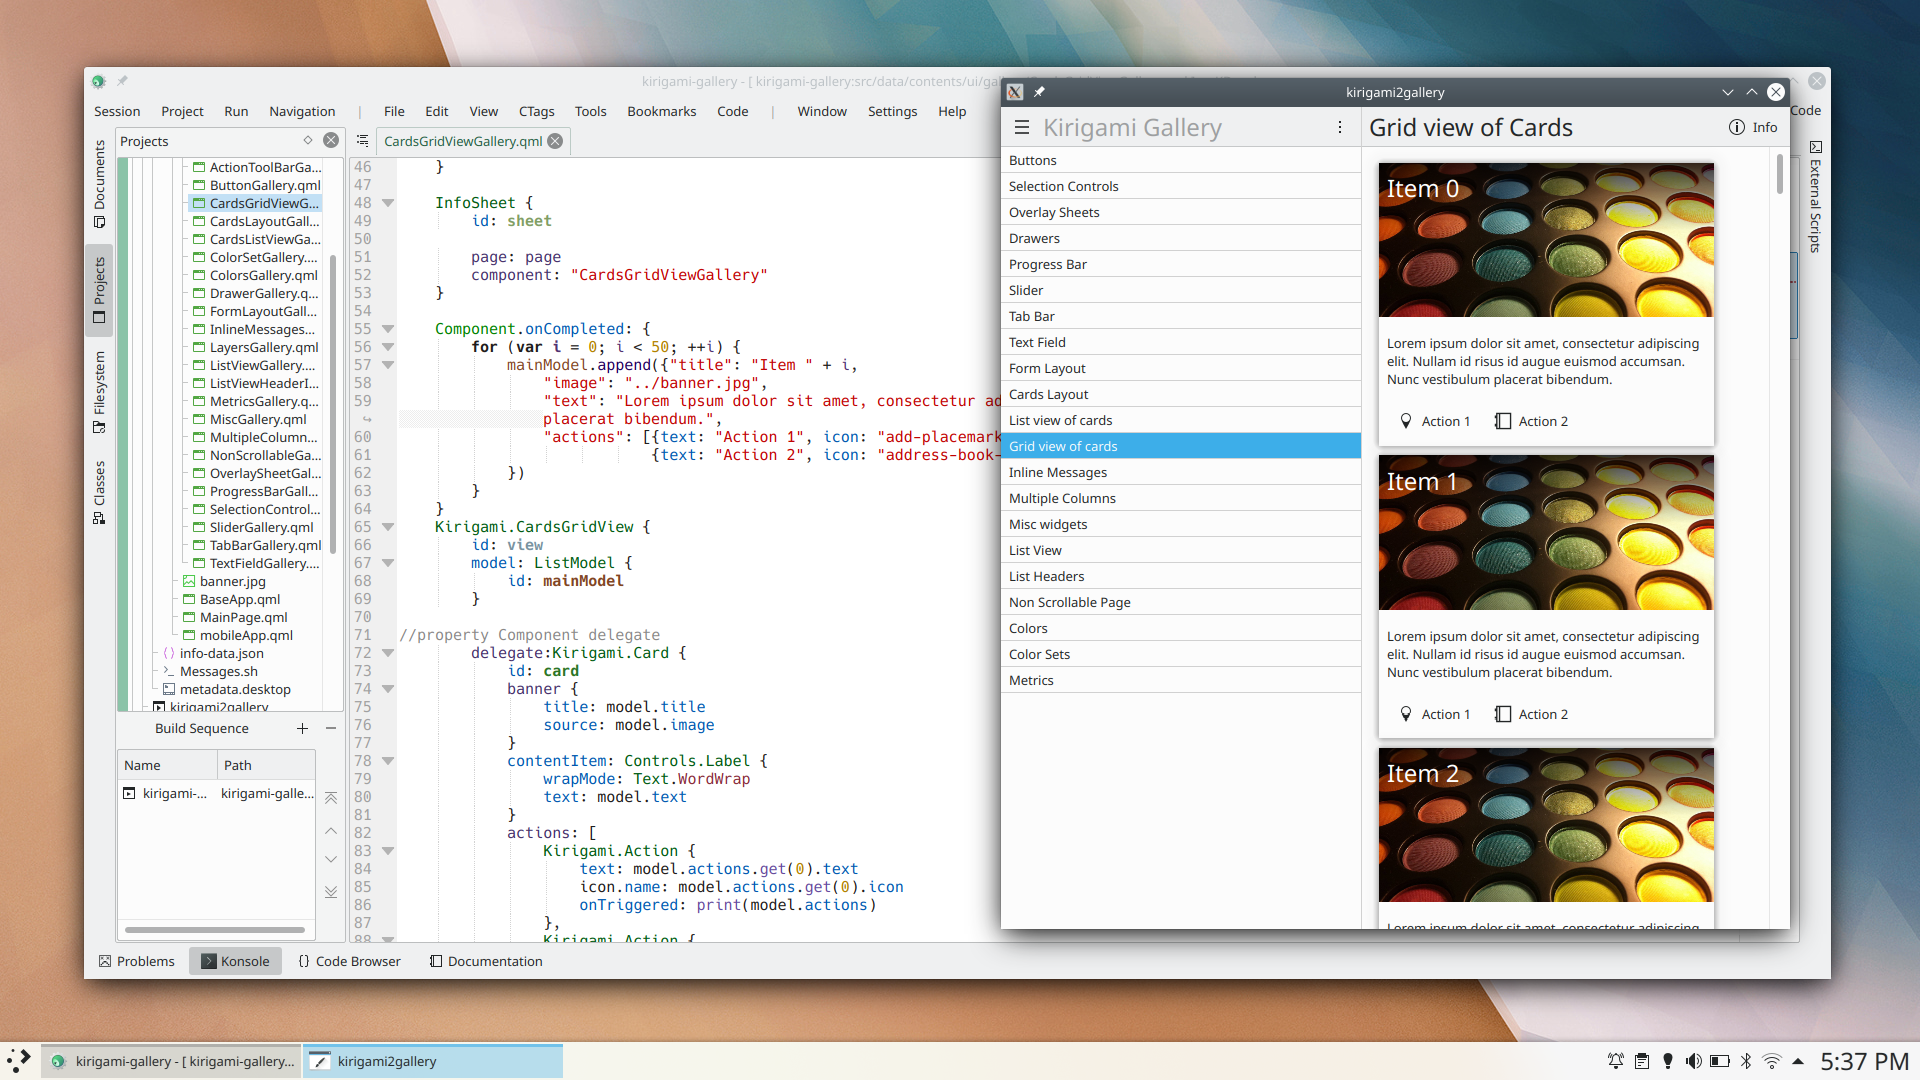Open the Project menu
The width and height of the screenshot is (1920, 1080).
click(182, 111)
